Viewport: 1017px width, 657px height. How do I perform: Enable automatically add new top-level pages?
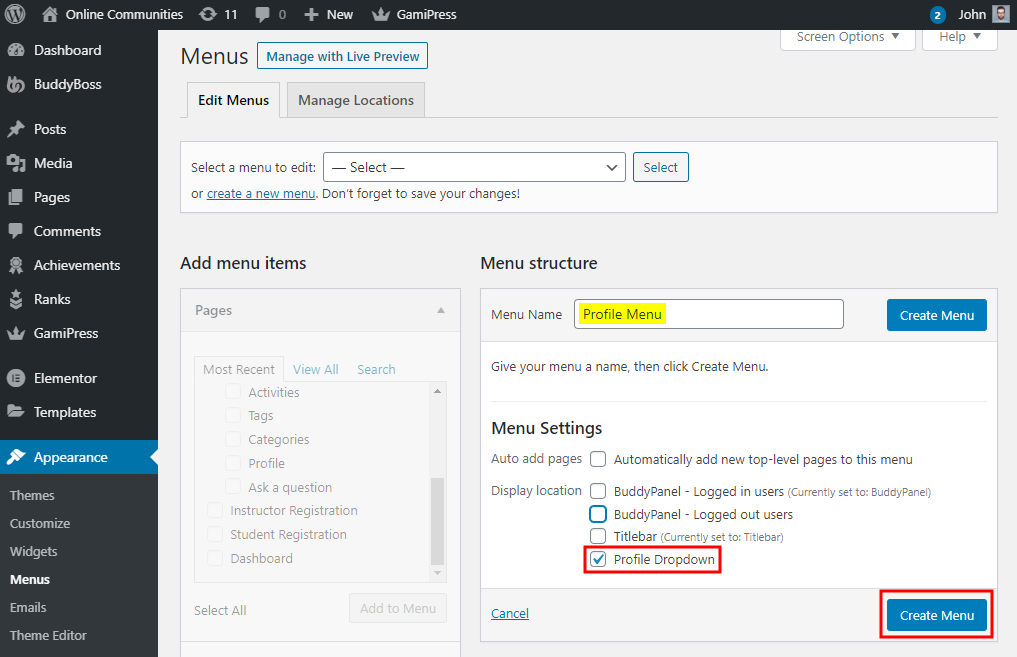[598, 460]
